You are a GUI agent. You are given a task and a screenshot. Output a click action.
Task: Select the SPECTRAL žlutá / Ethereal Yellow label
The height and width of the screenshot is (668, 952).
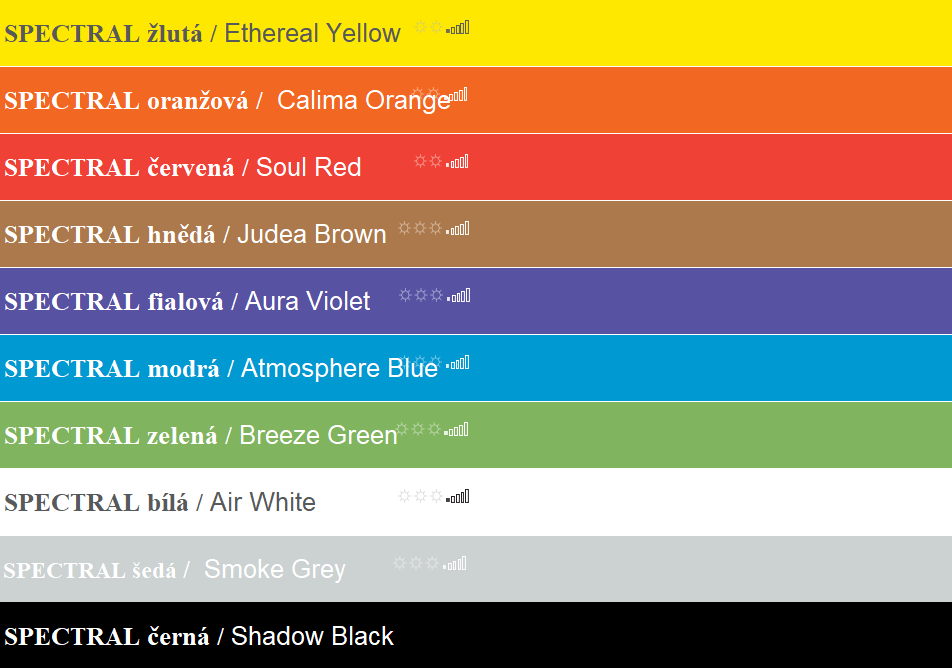coord(202,33)
